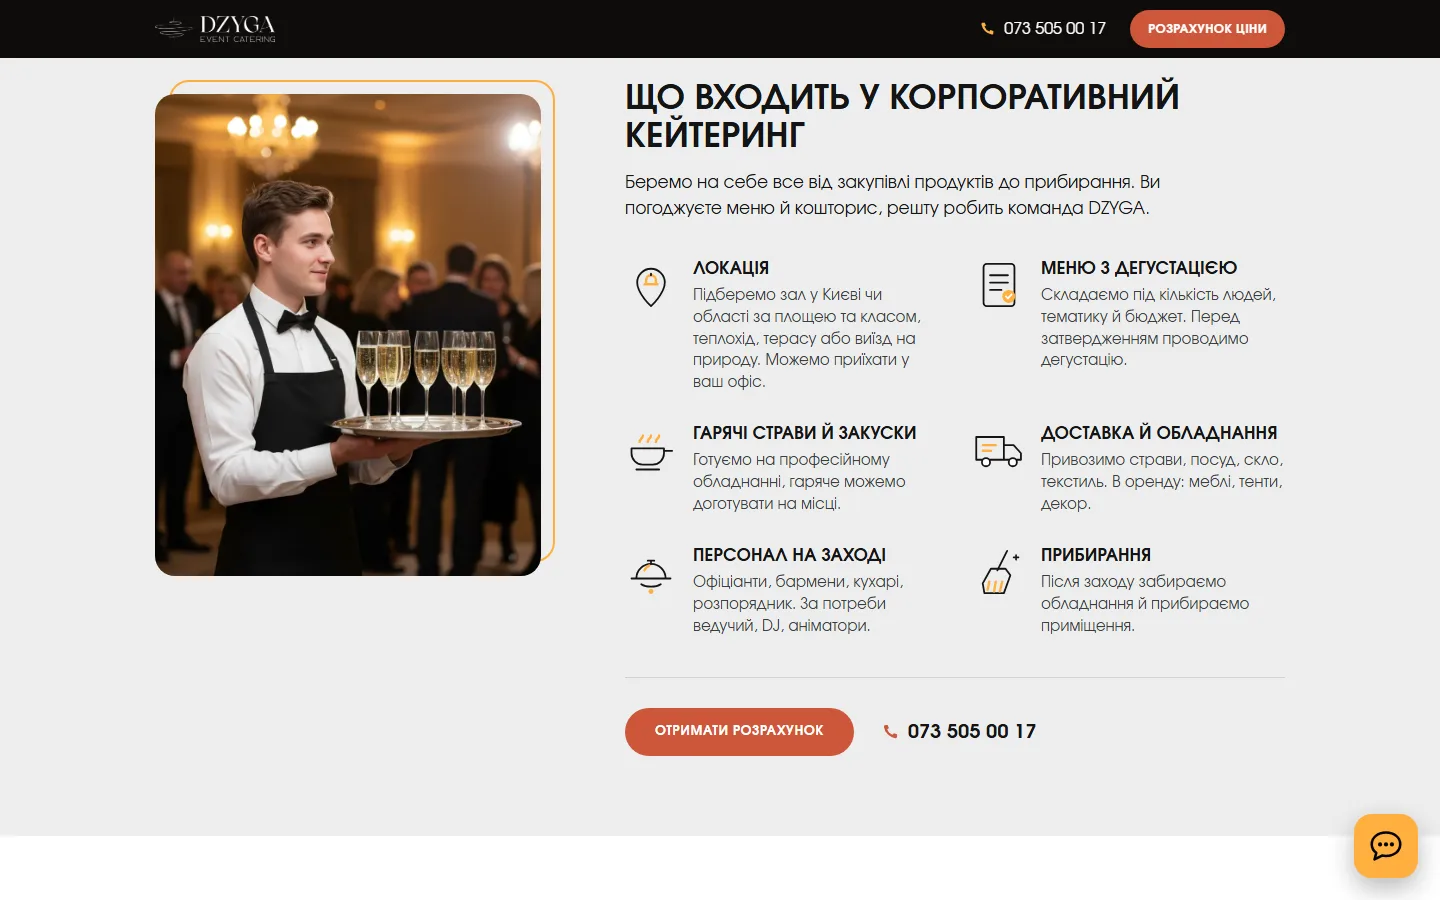
Task: Open the DZYGA Event Catering logo
Action: (215, 29)
